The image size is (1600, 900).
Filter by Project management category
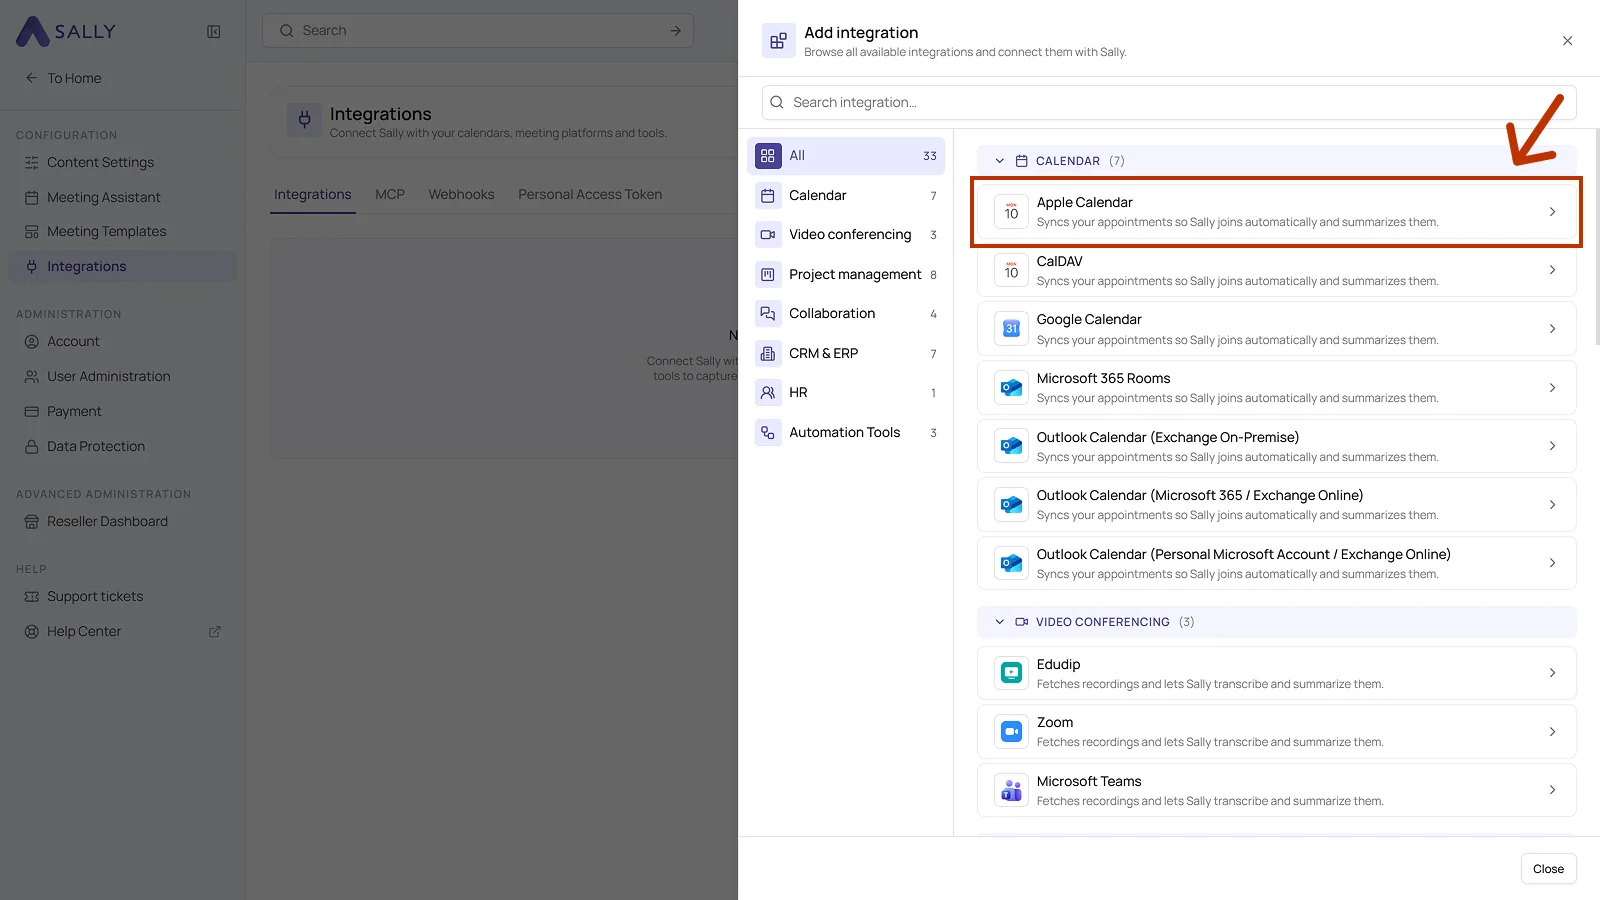pyautogui.click(x=846, y=274)
